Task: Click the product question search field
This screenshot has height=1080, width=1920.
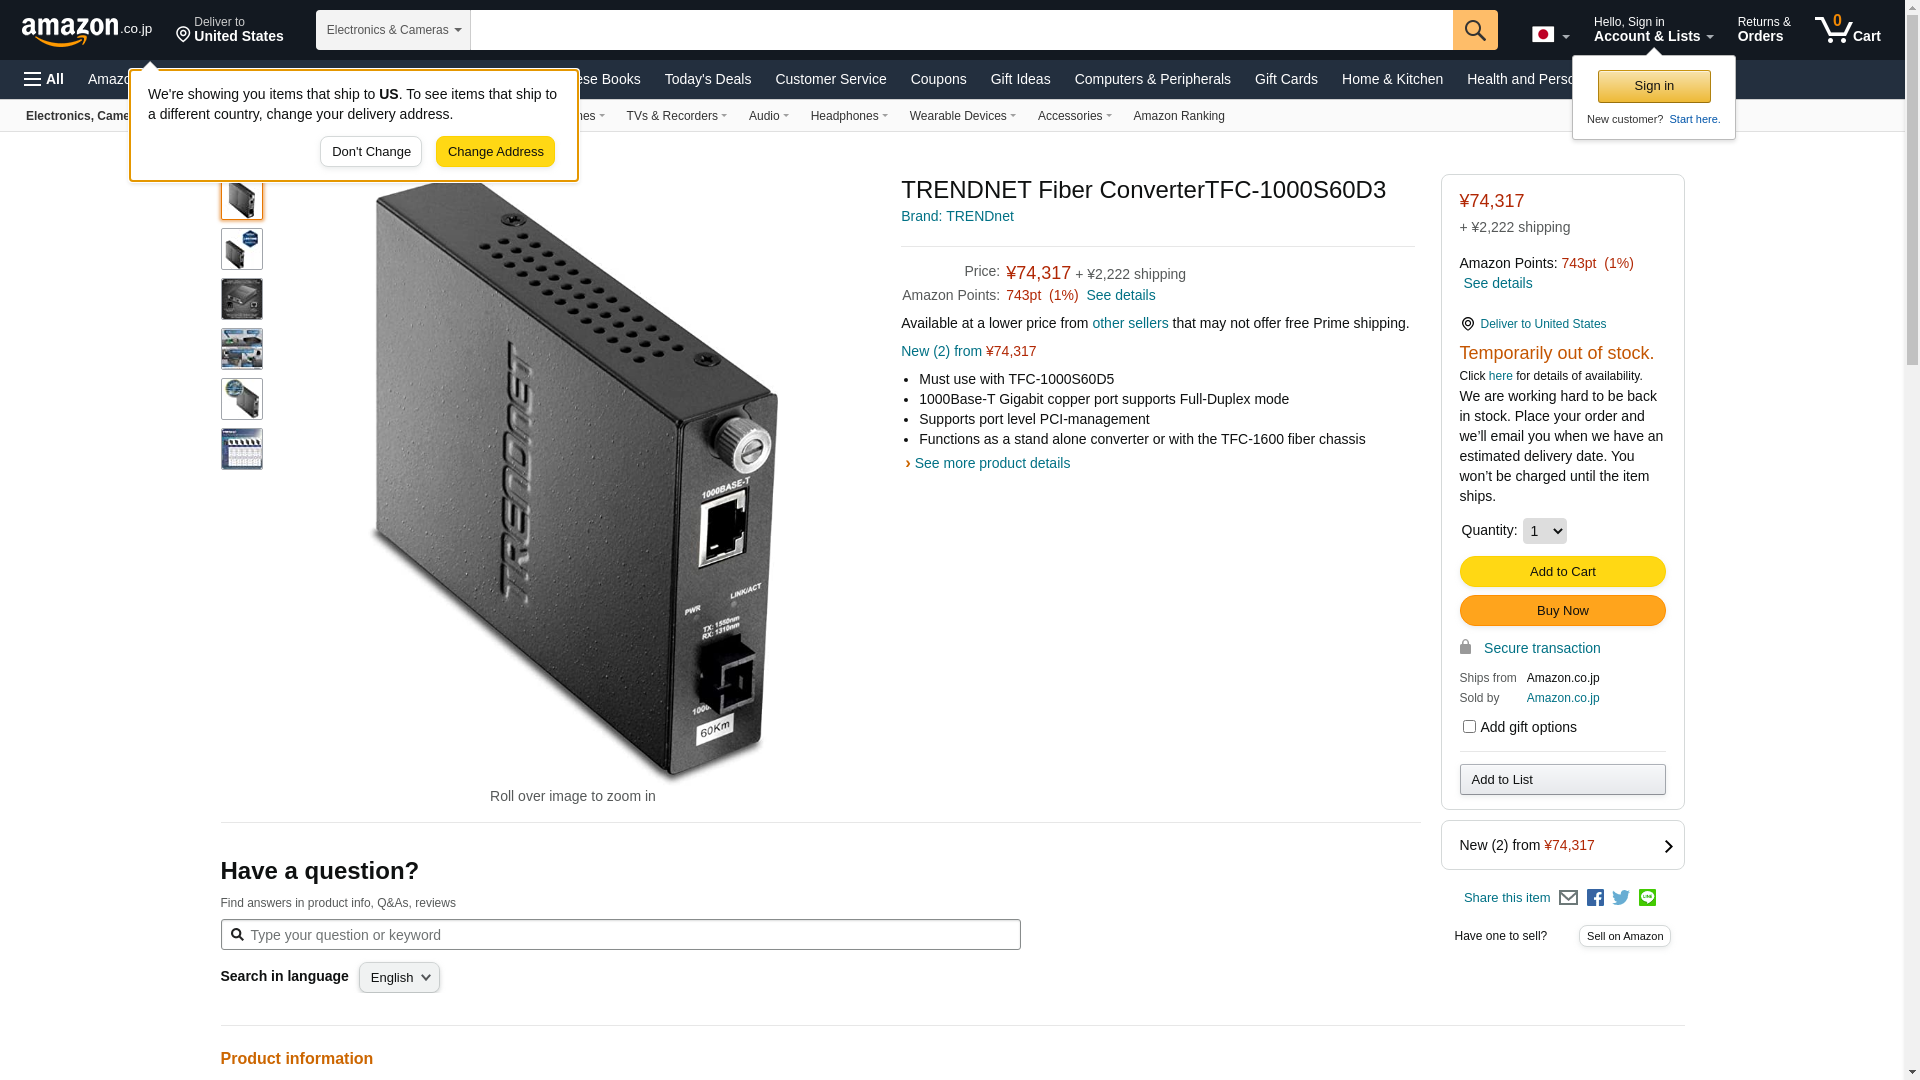Action: point(620,935)
